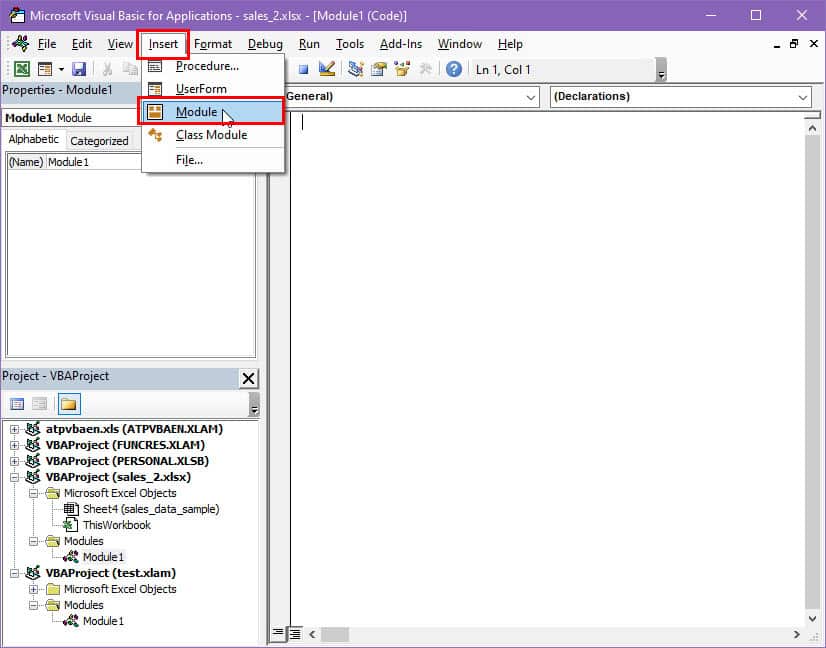Viewport: 826px width, 648px height.
Task: Open the Tools menu
Action: click(x=350, y=44)
